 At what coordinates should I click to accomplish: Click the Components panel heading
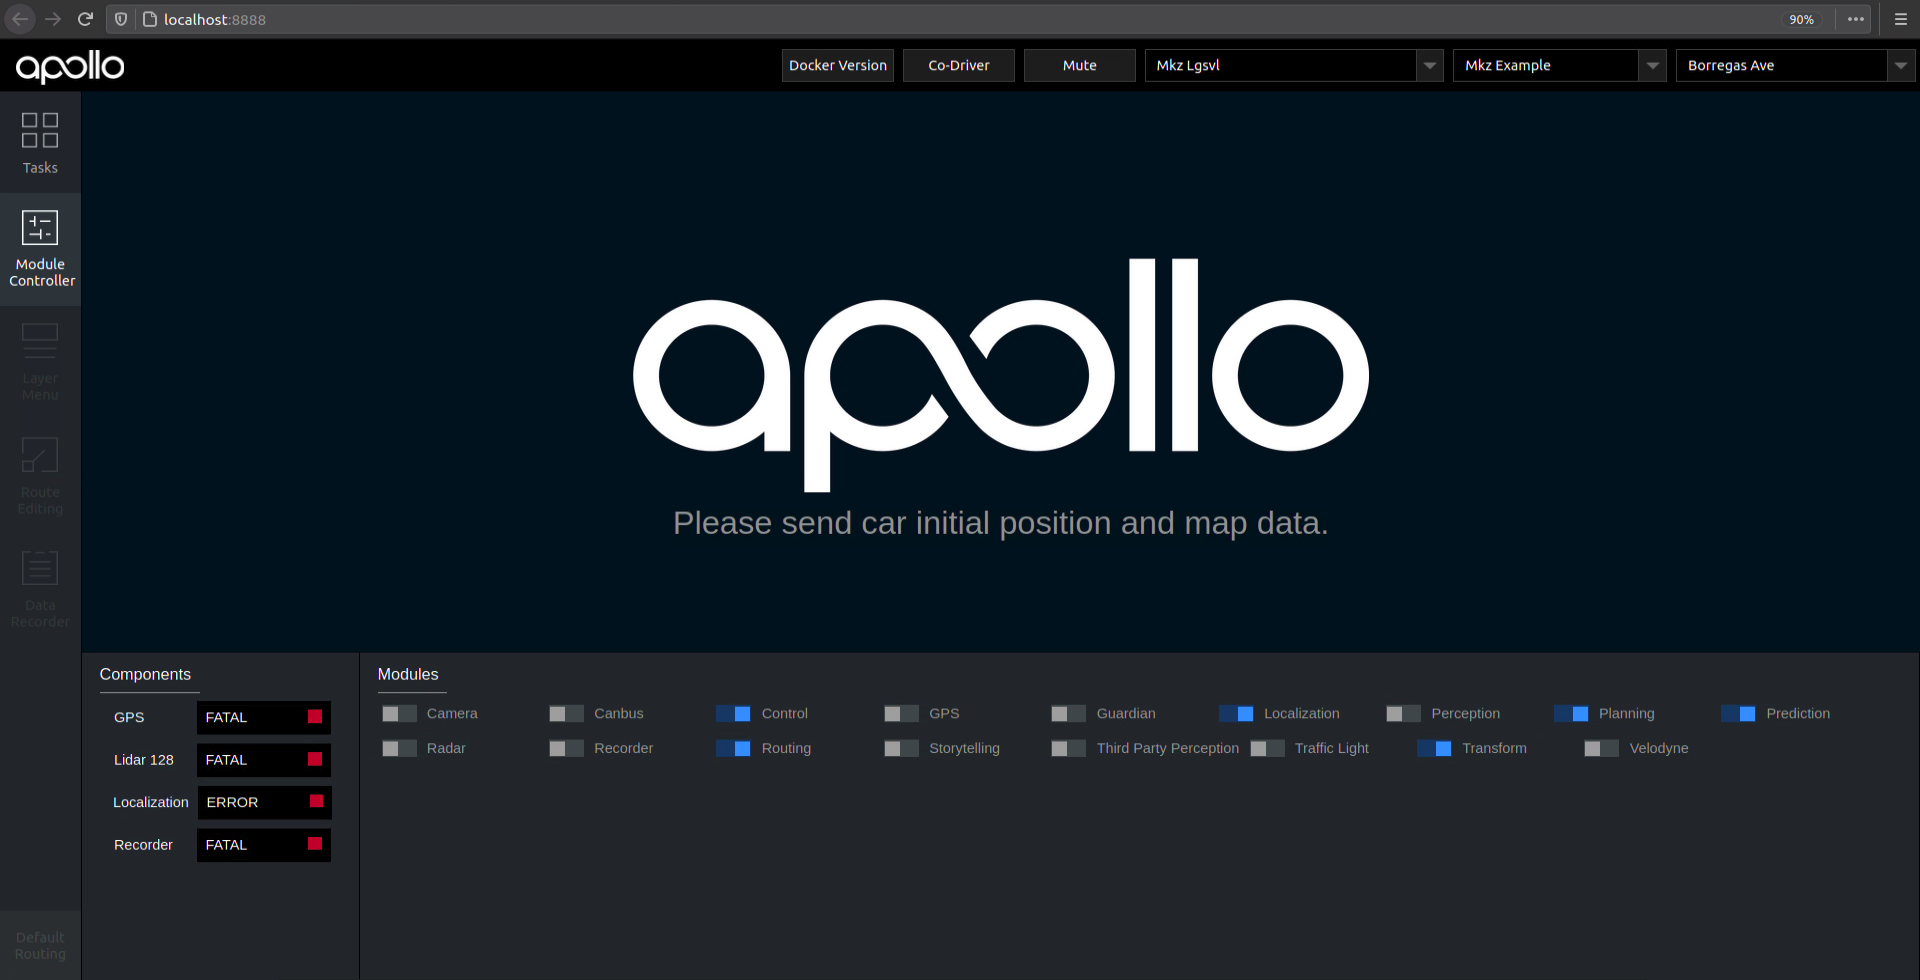click(x=145, y=674)
